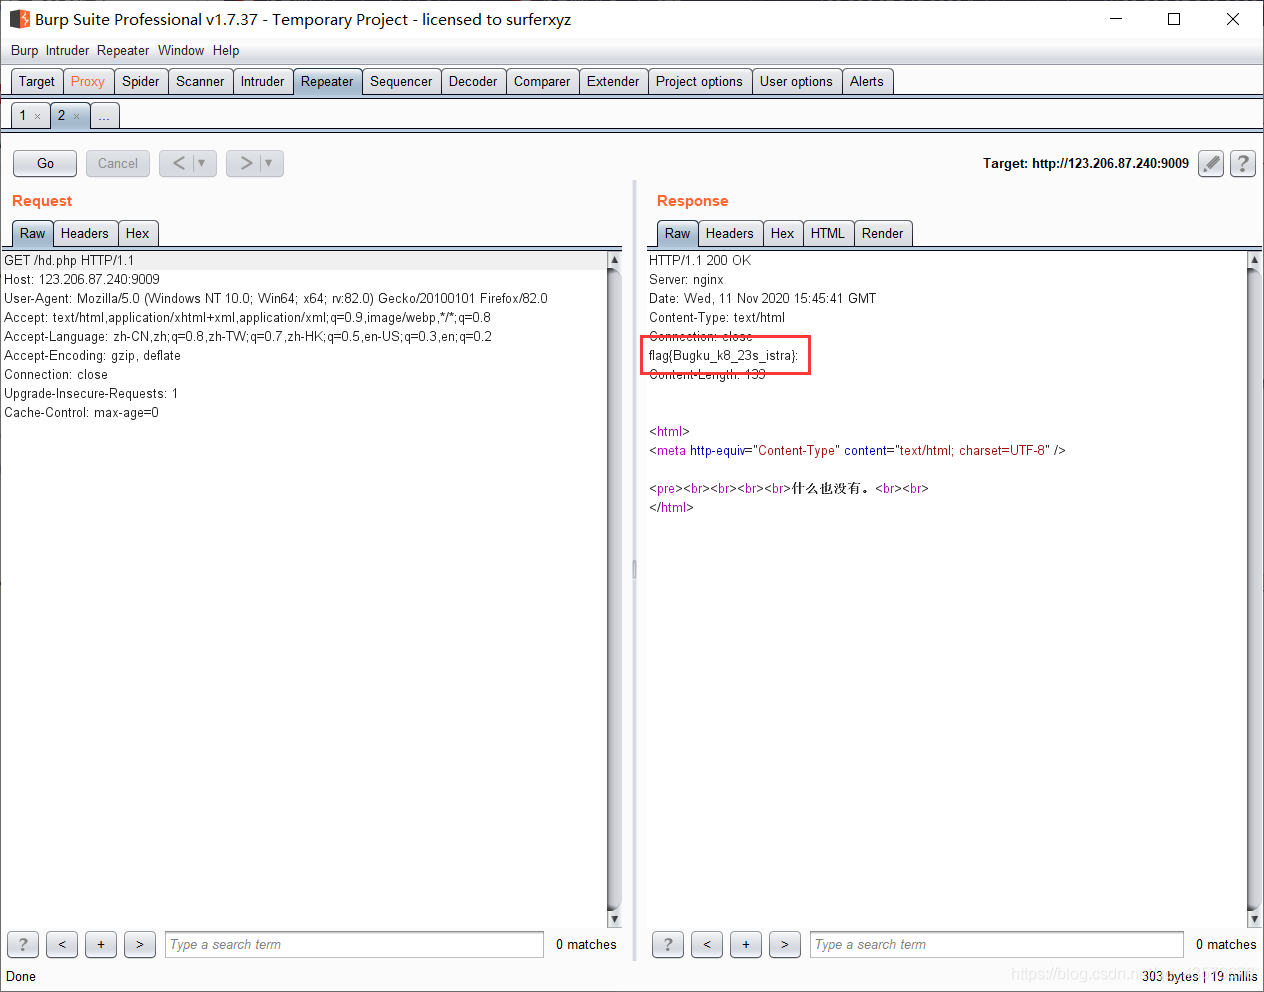
Task: Show request Hex view
Action: coord(138,234)
